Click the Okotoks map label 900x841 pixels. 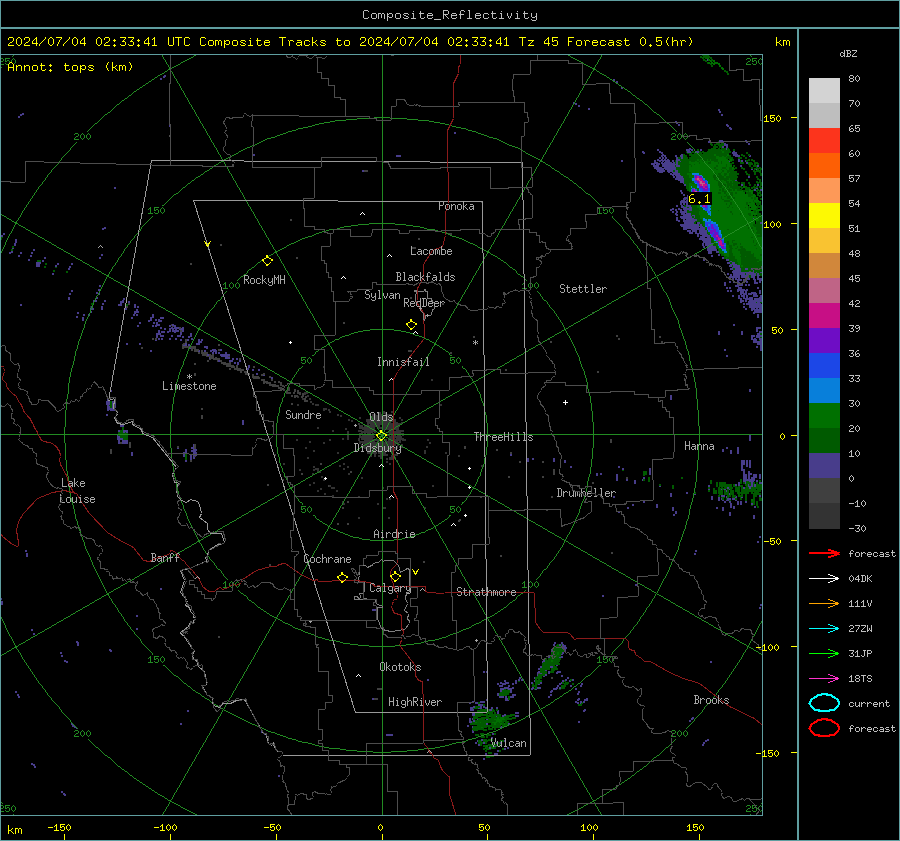coord(400,667)
